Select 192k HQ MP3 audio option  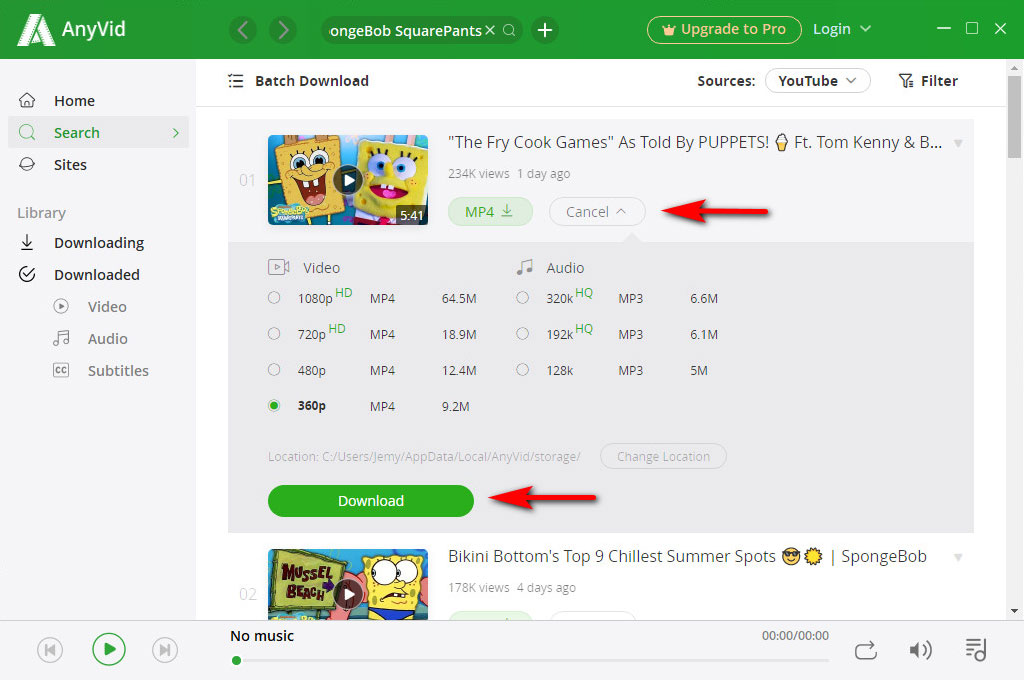click(x=522, y=334)
